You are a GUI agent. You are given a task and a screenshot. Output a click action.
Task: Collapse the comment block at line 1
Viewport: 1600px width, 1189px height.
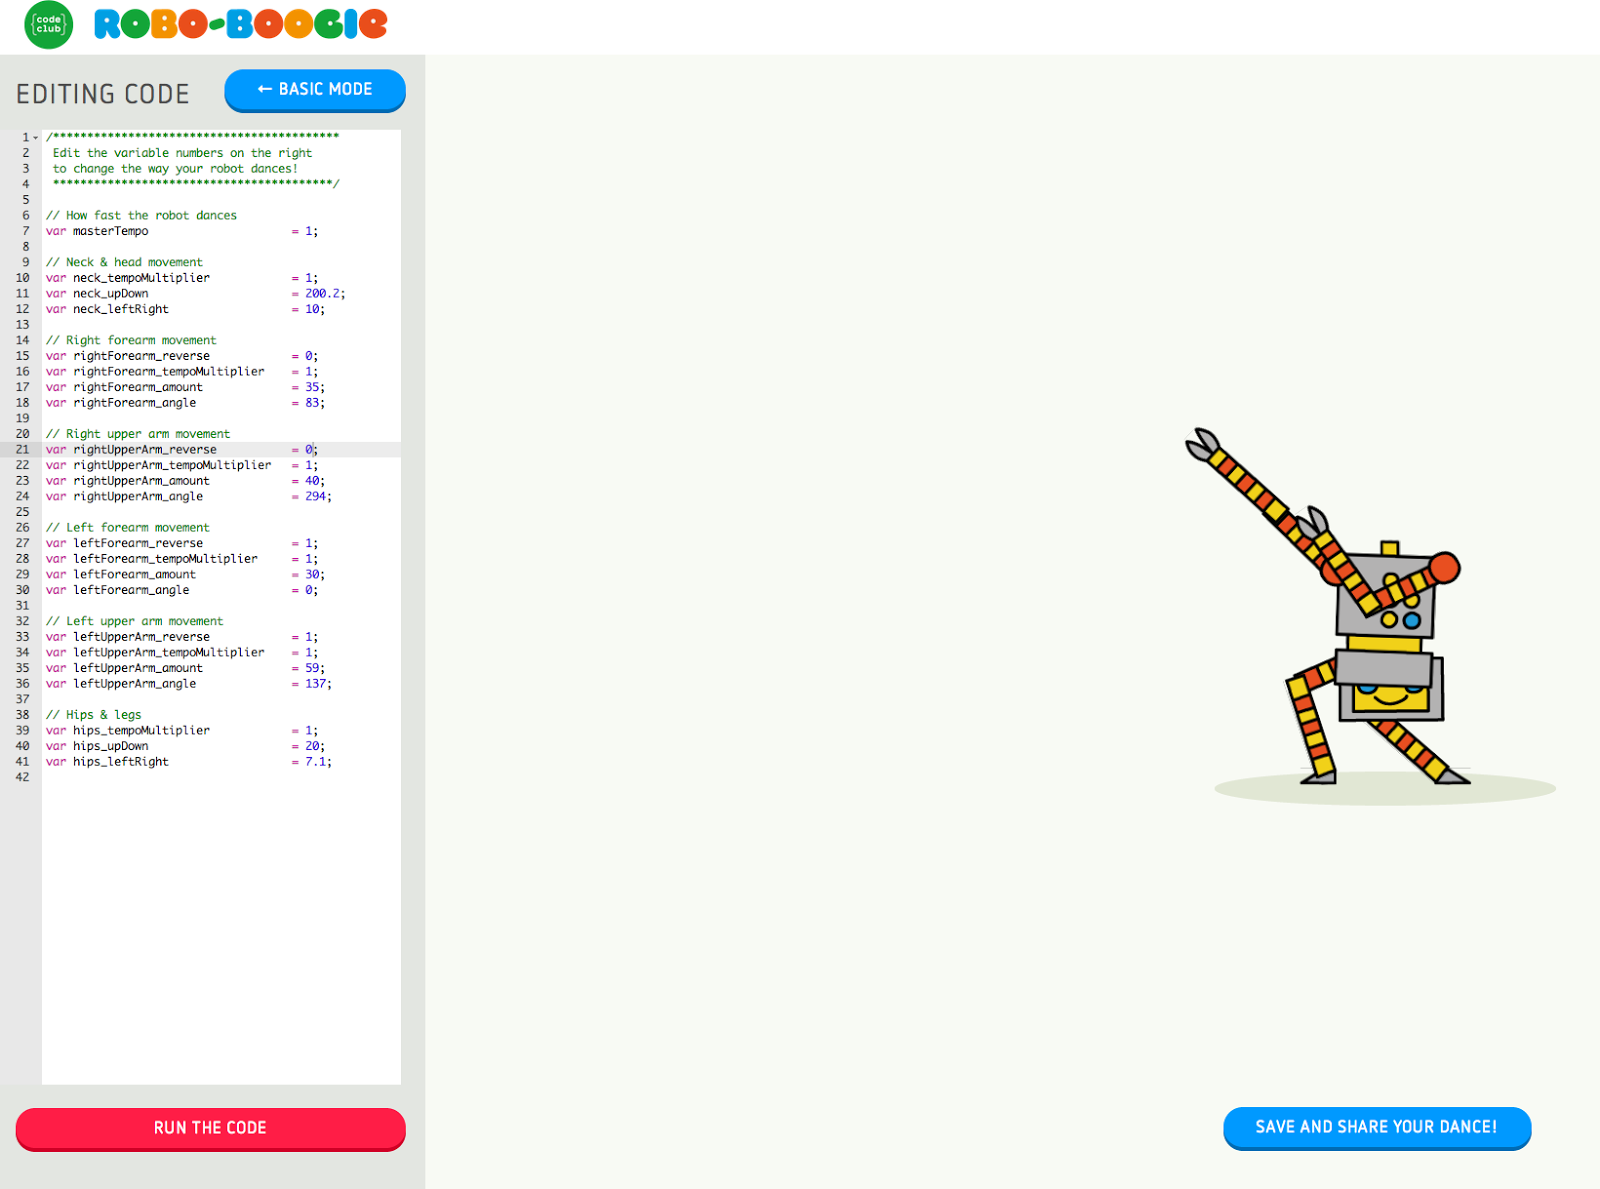(36, 138)
